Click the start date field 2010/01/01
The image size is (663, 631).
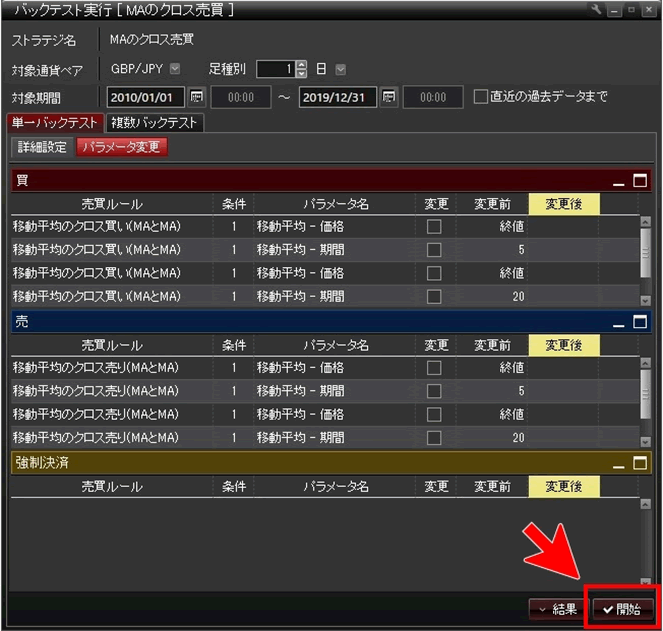[x=145, y=97]
